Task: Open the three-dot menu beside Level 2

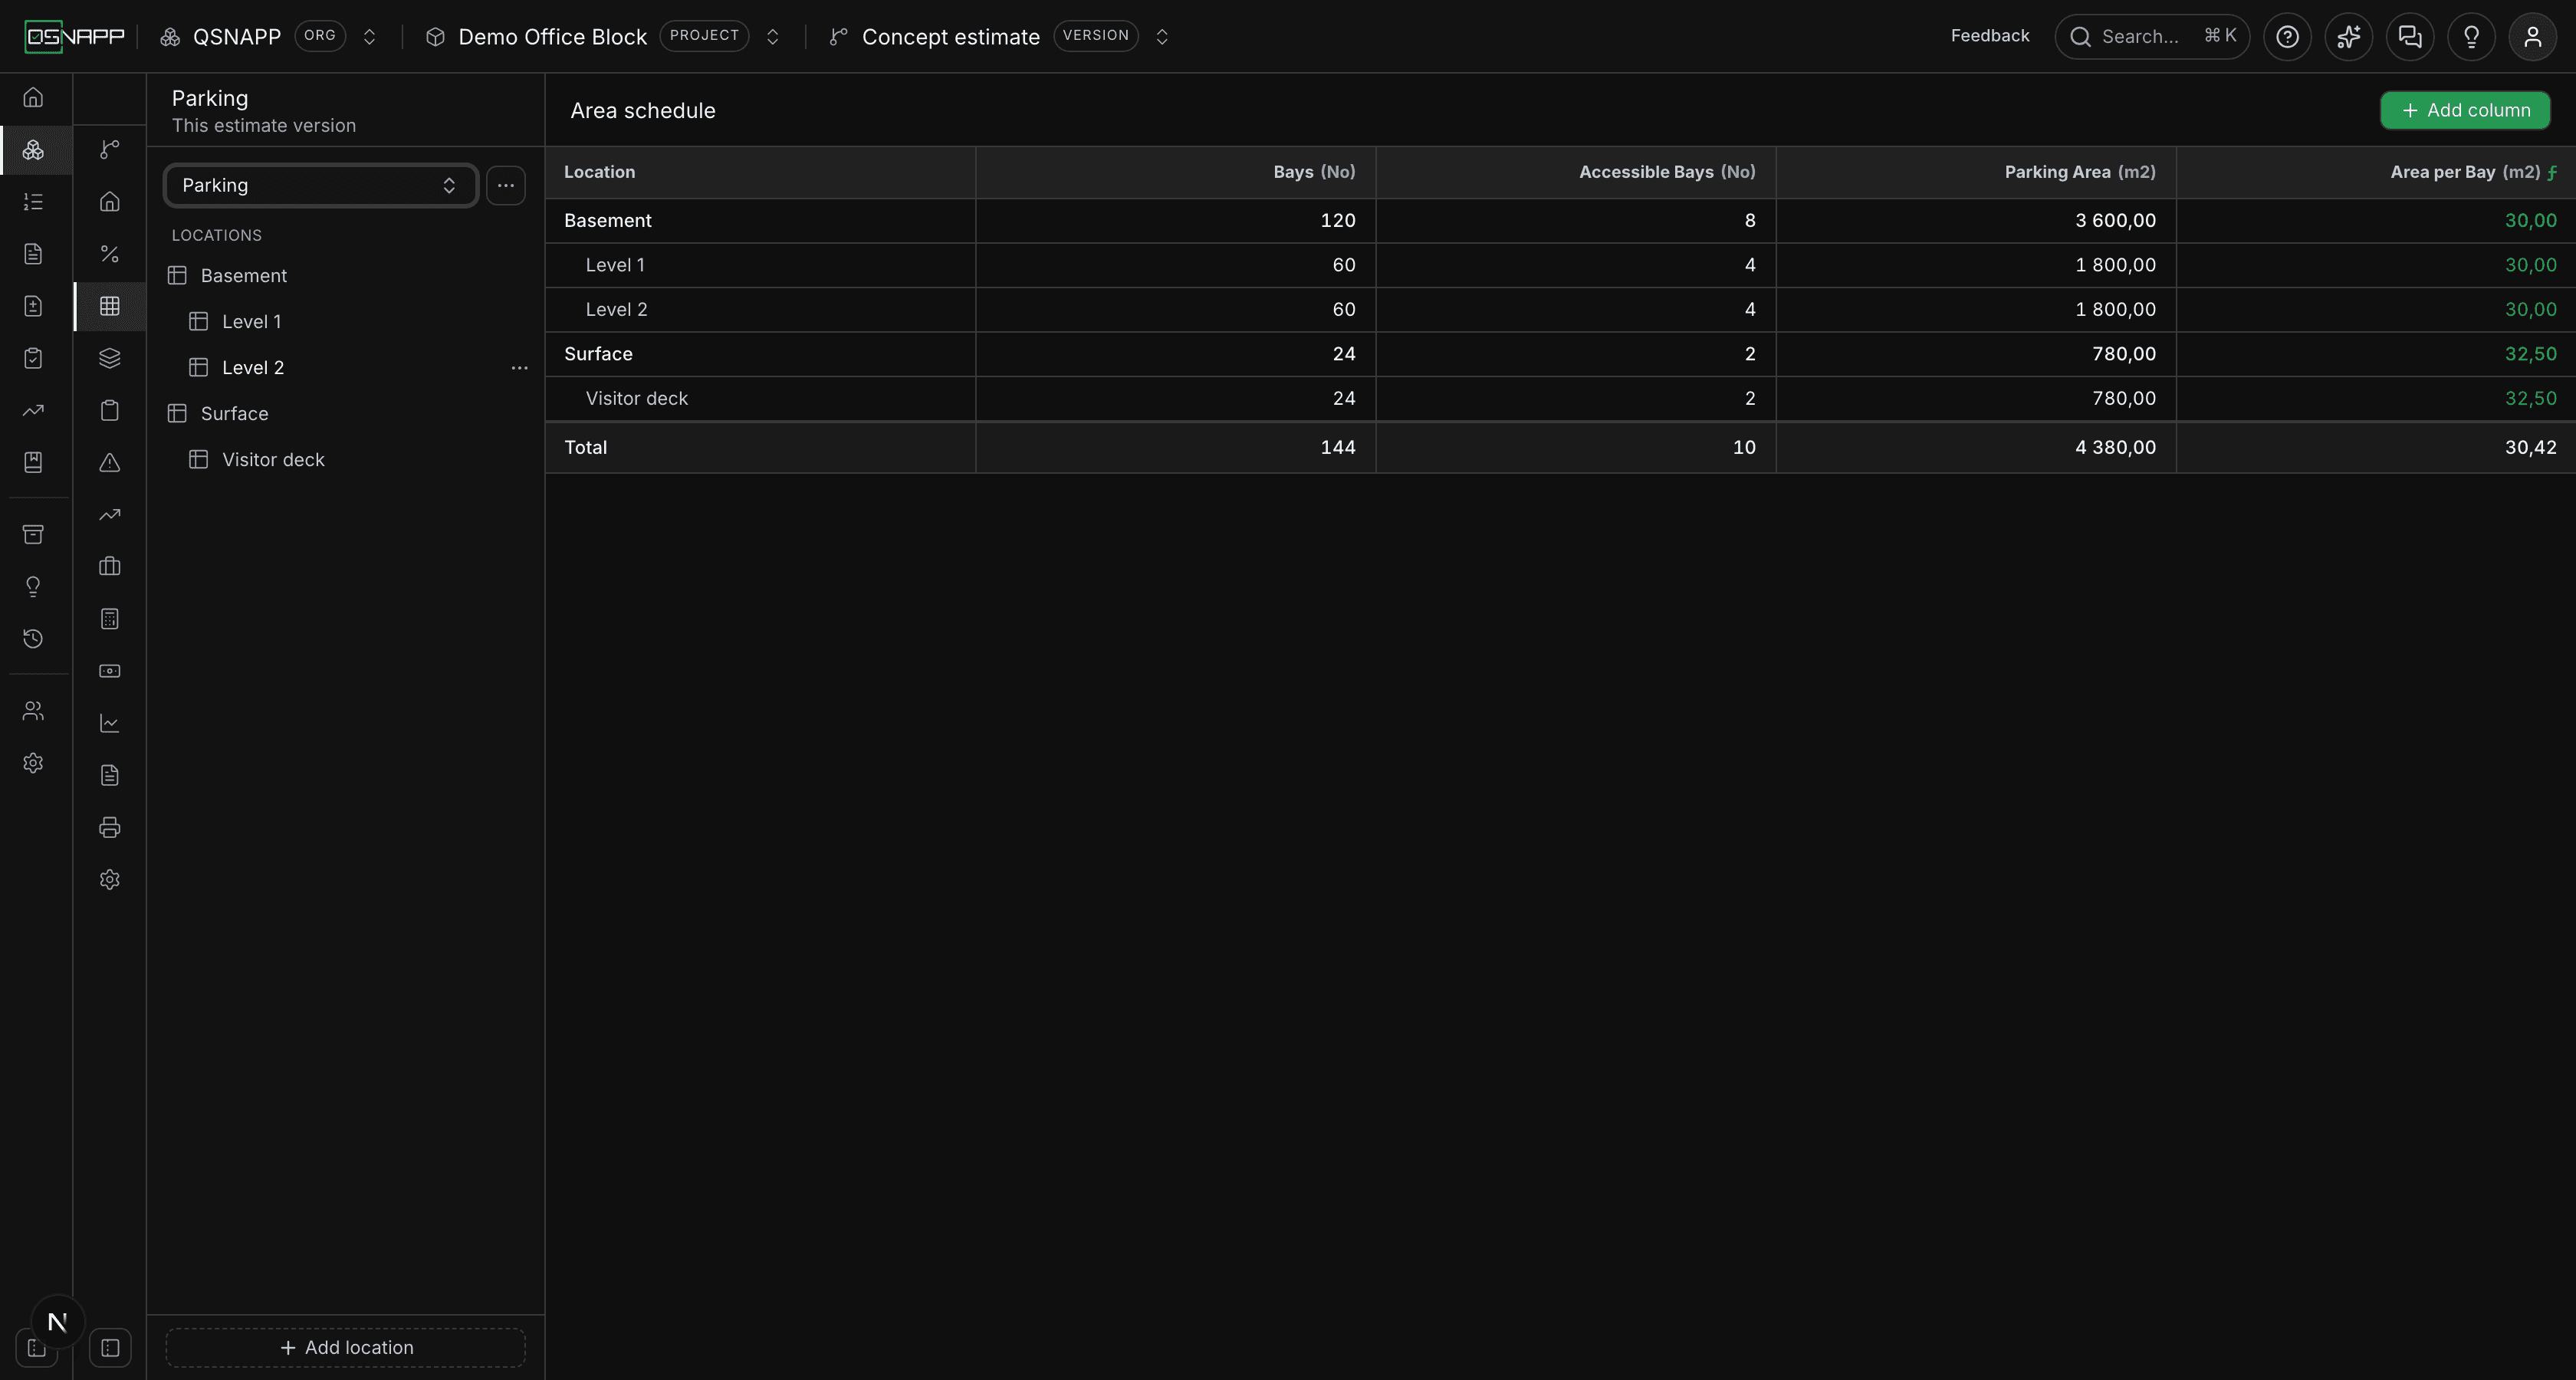Action: click(x=519, y=368)
